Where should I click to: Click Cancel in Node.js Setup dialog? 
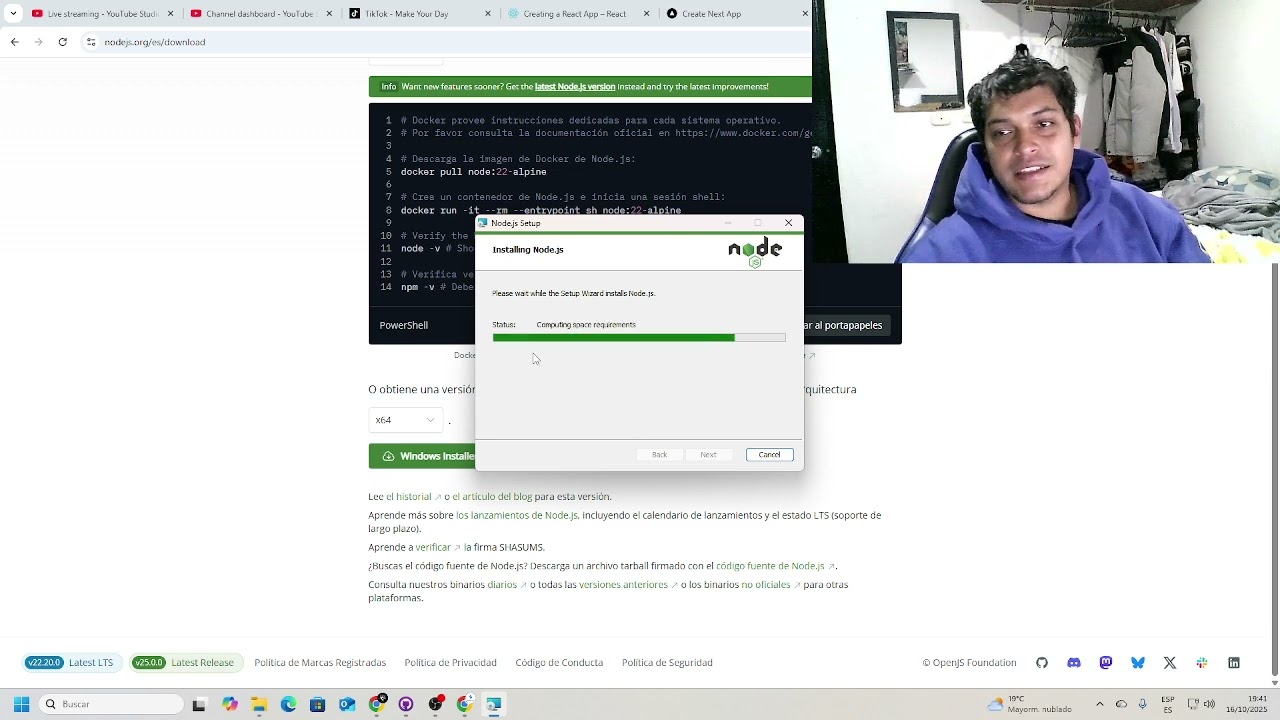(x=769, y=455)
